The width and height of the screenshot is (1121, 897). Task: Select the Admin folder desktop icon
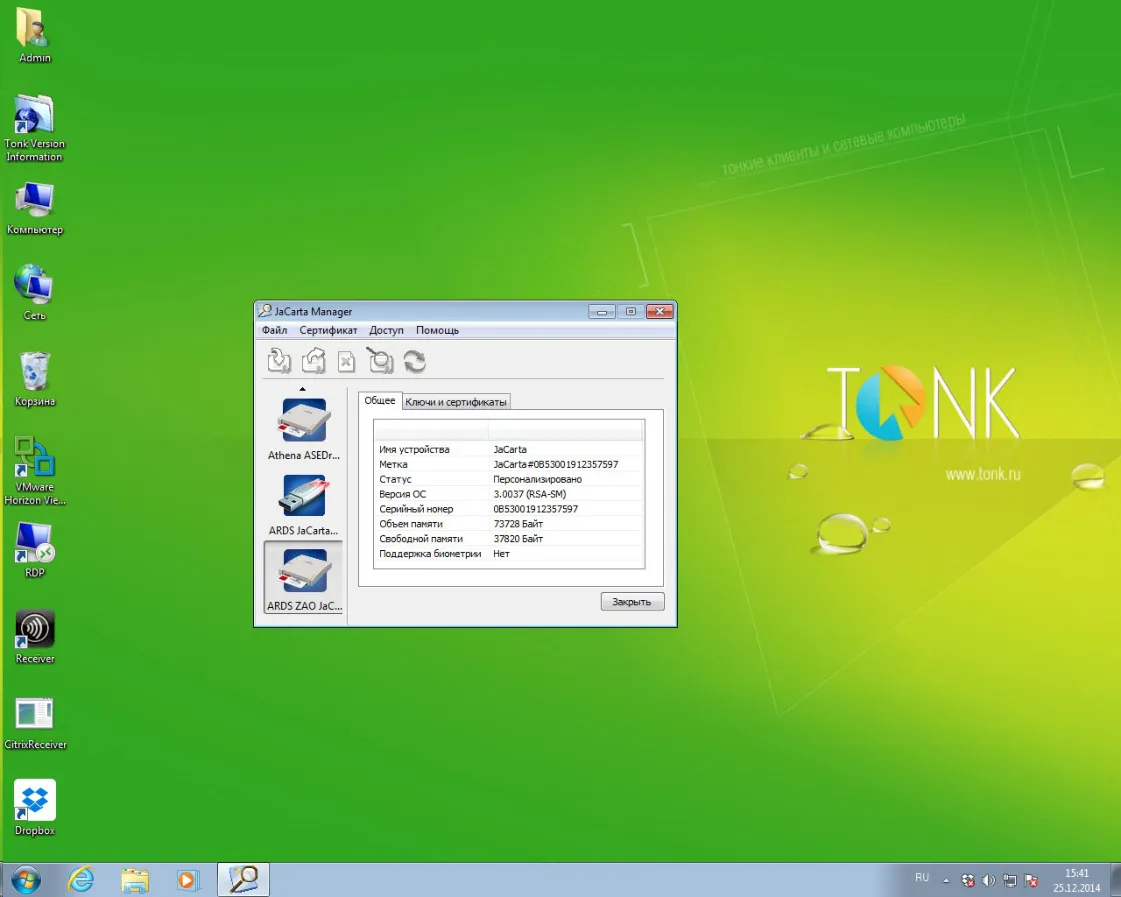tap(34, 34)
